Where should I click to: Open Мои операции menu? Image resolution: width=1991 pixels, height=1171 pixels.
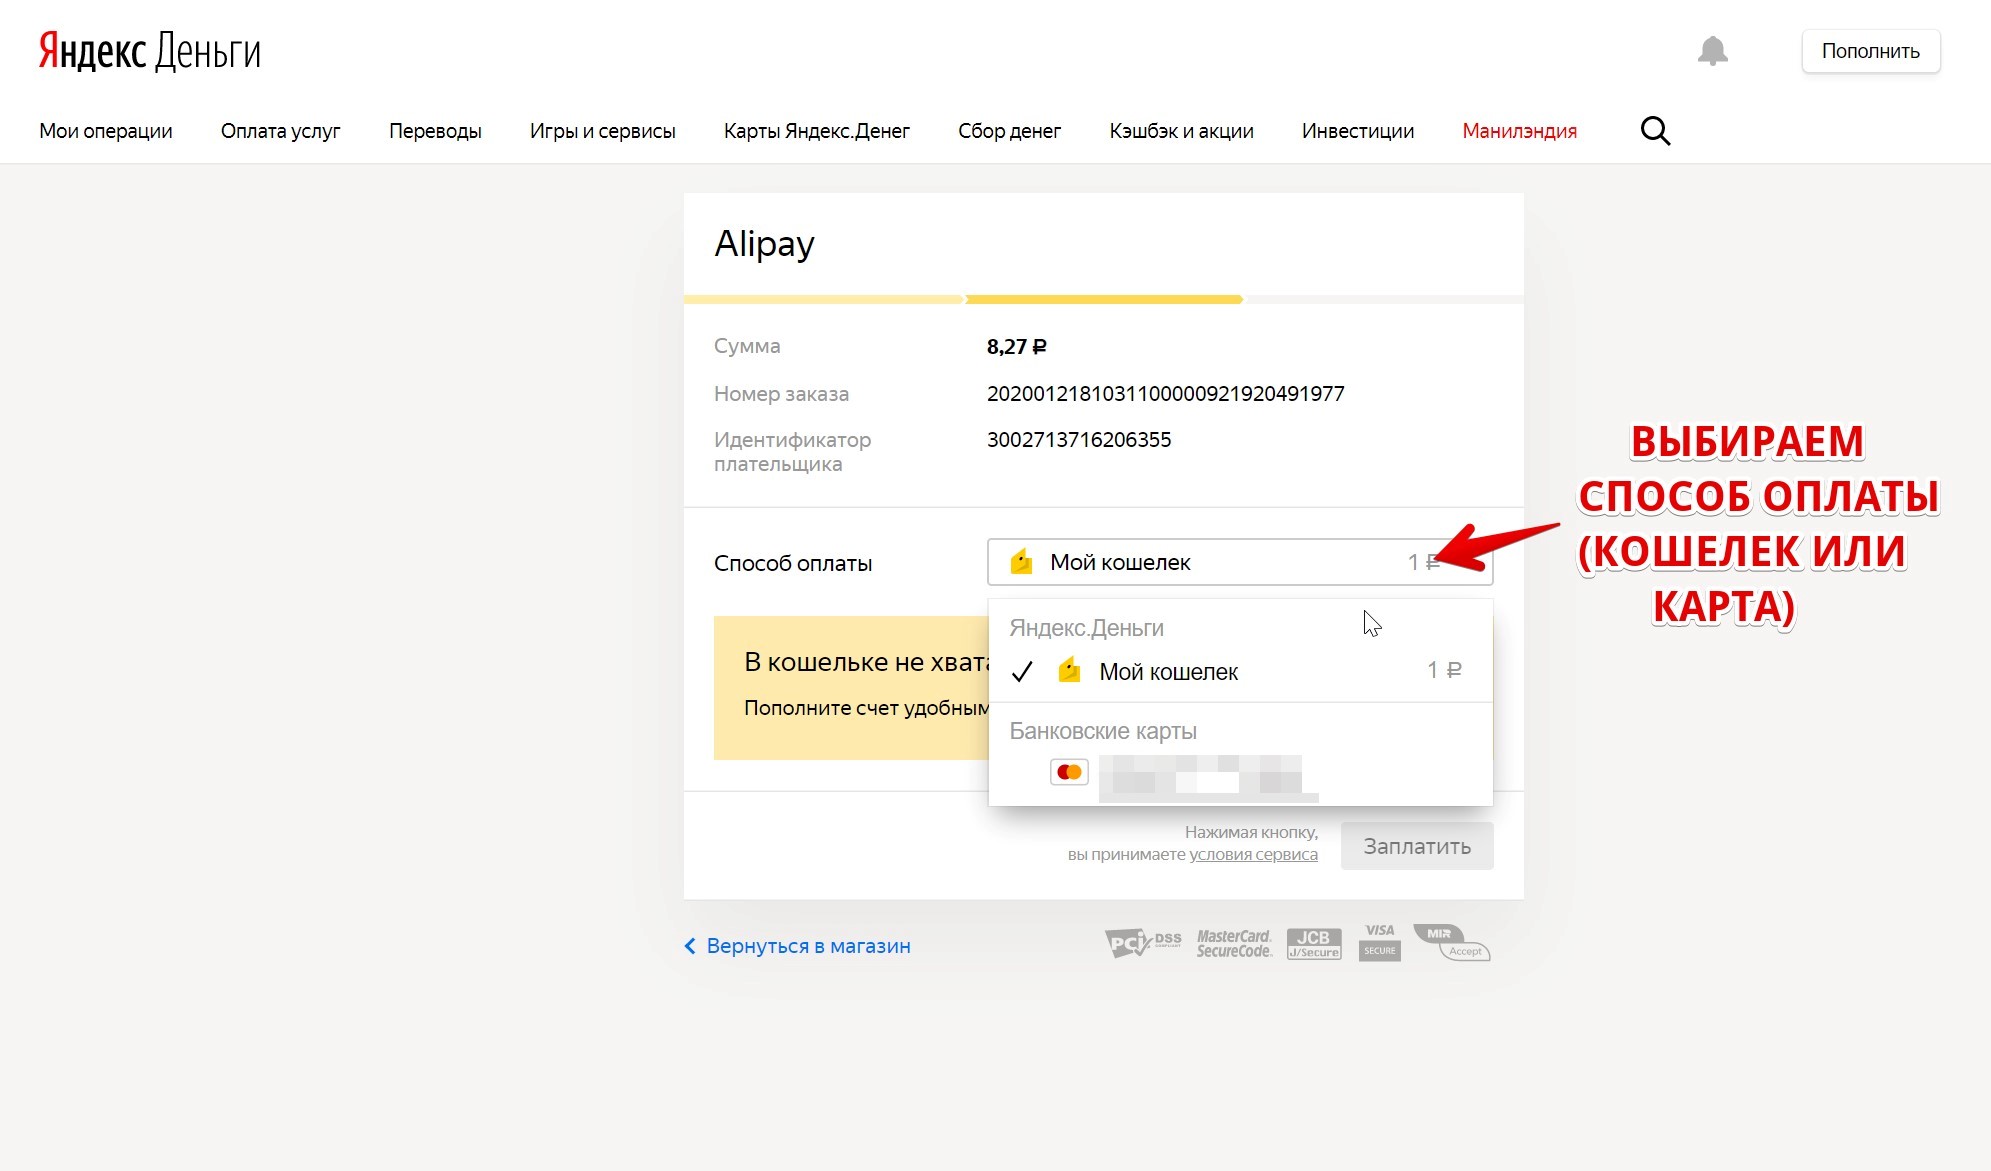point(106,131)
